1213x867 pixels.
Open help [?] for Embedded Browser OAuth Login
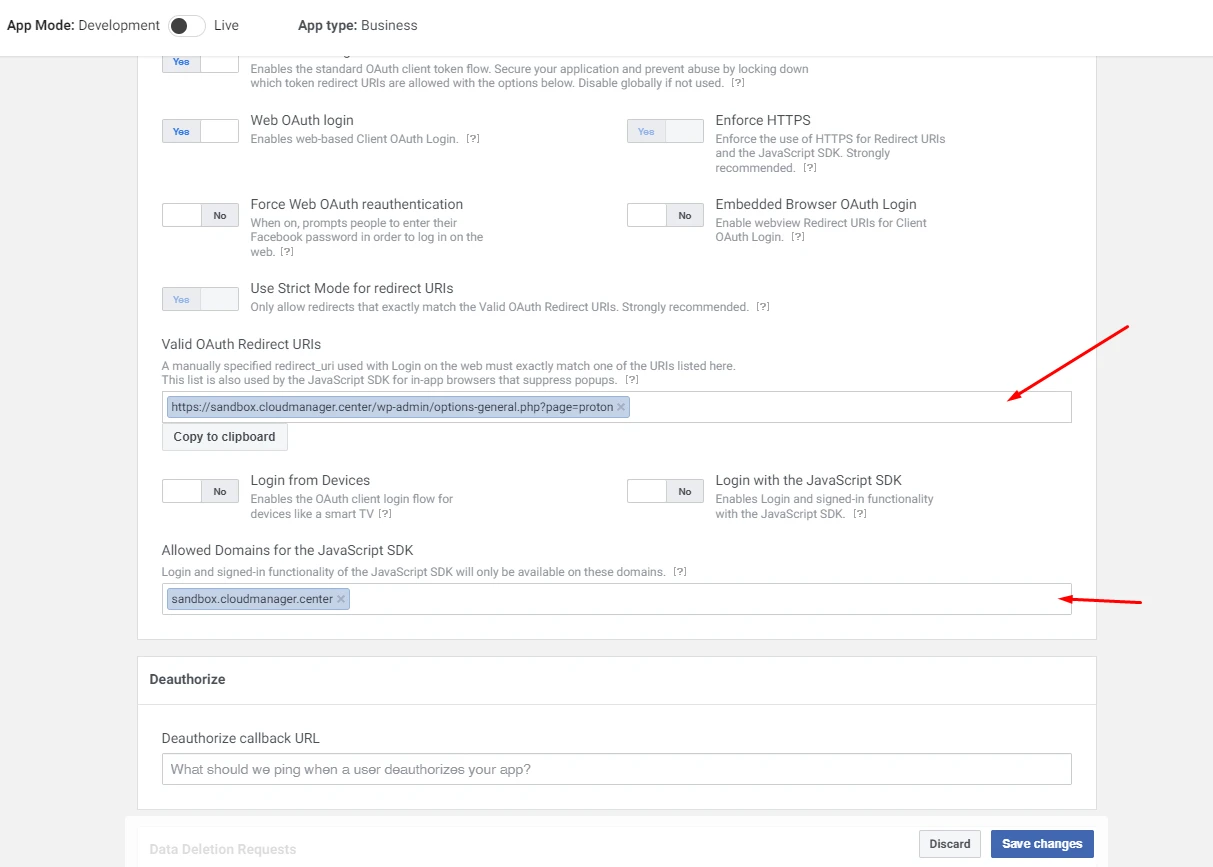pos(798,237)
